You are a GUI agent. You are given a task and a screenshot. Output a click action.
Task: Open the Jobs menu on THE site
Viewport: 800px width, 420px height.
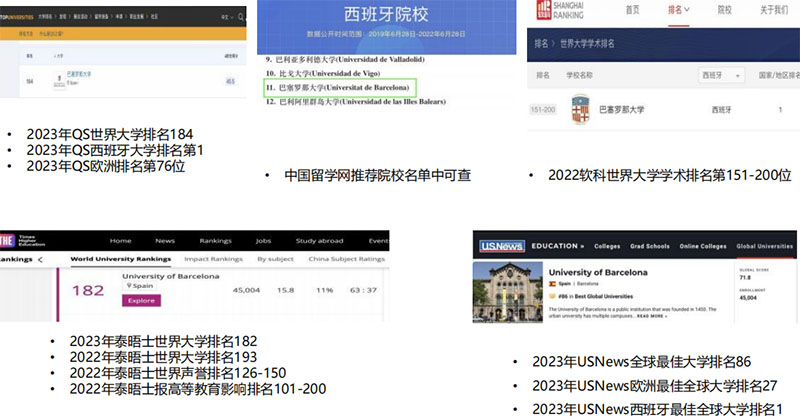coord(263,241)
